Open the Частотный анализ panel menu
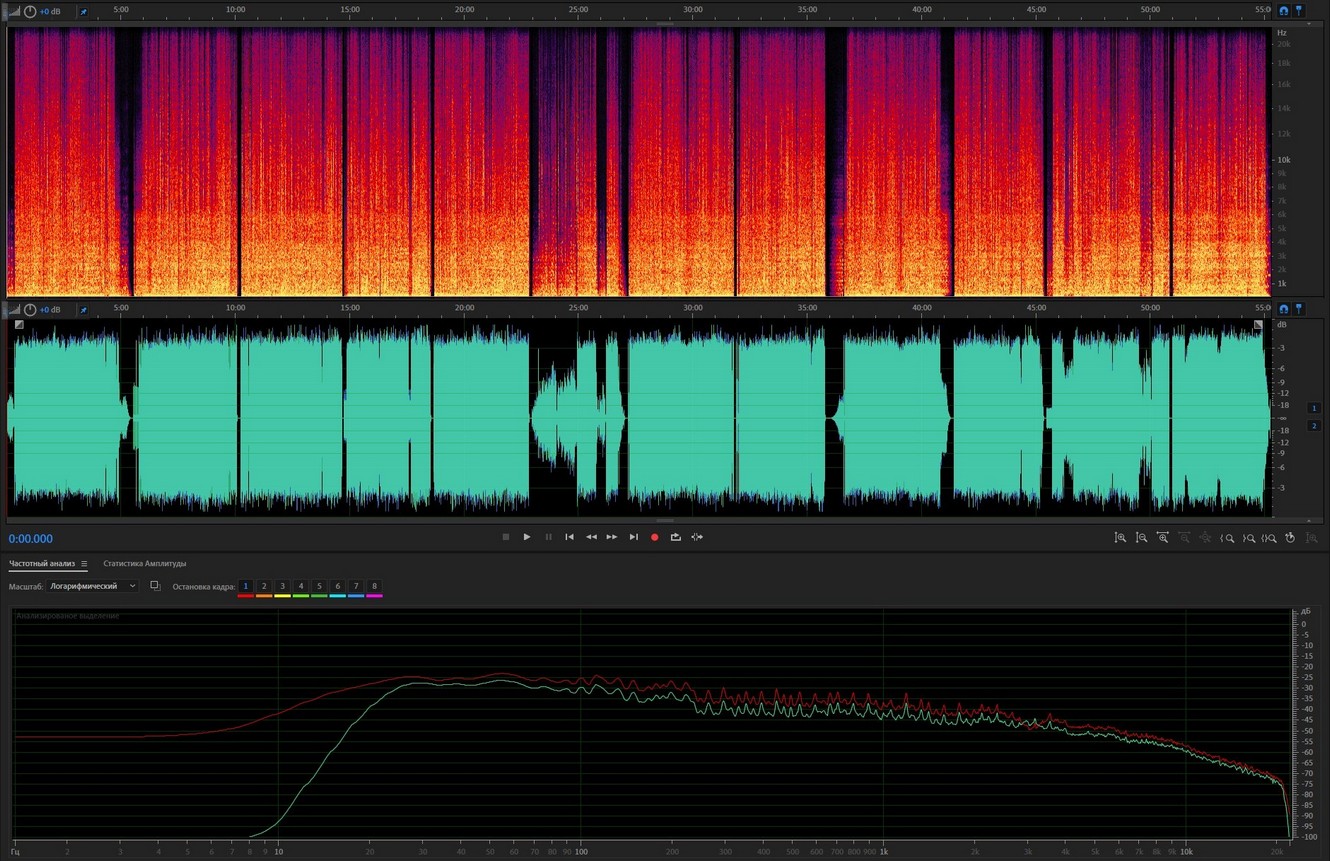This screenshot has height=861, width=1330. (x=84, y=564)
